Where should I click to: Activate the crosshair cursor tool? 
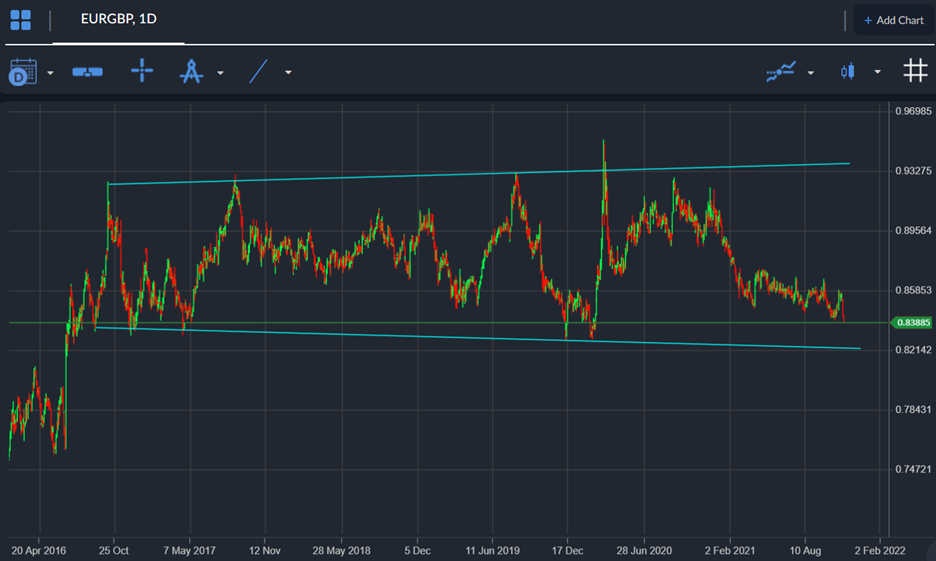pyautogui.click(x=142, y=71)
